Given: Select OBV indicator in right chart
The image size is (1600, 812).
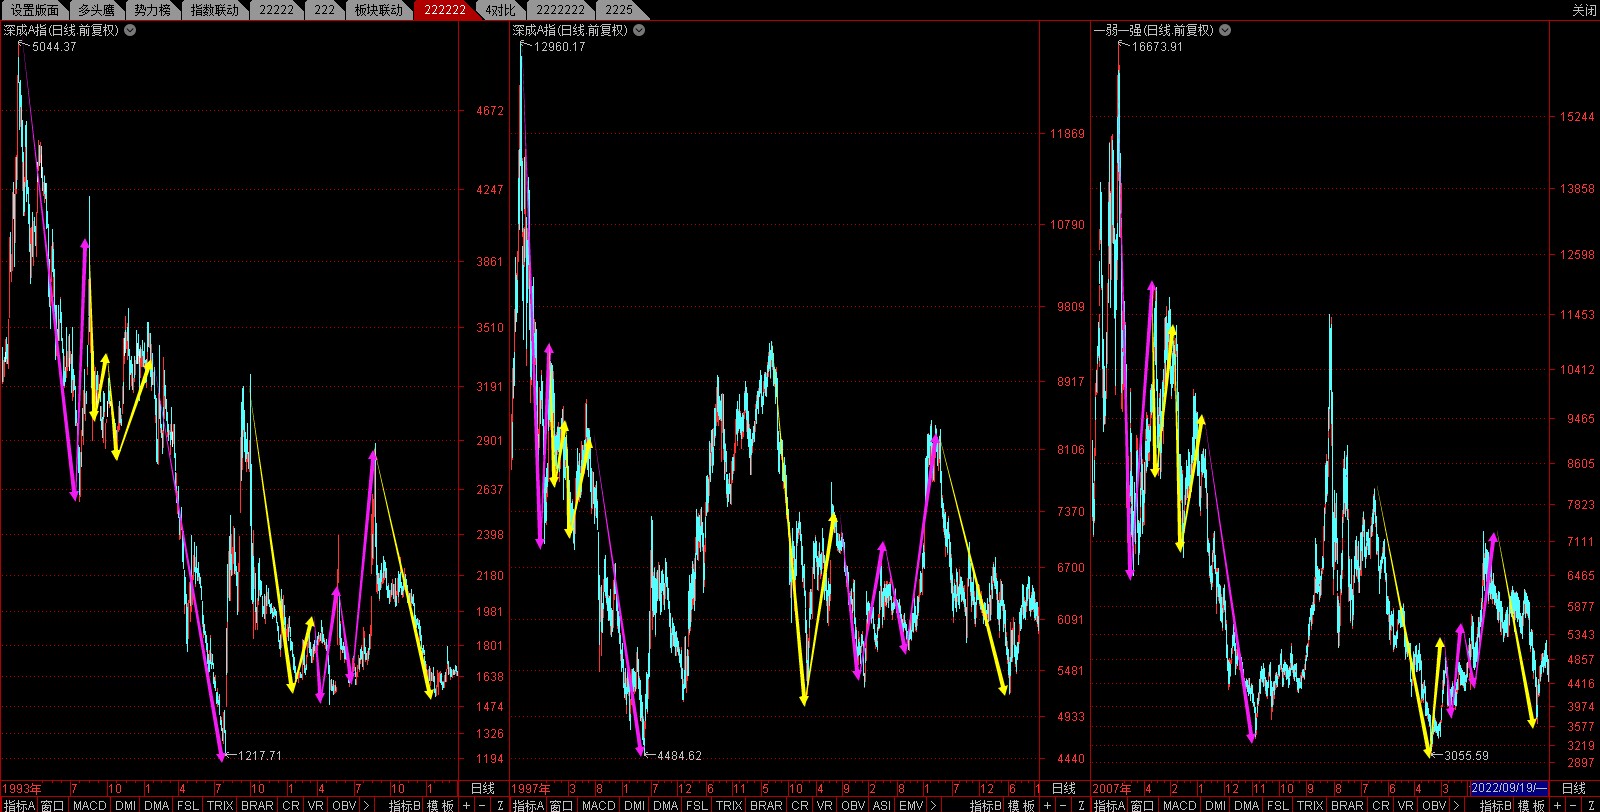Looking at the screenshot, I should tap(1434, 805).
